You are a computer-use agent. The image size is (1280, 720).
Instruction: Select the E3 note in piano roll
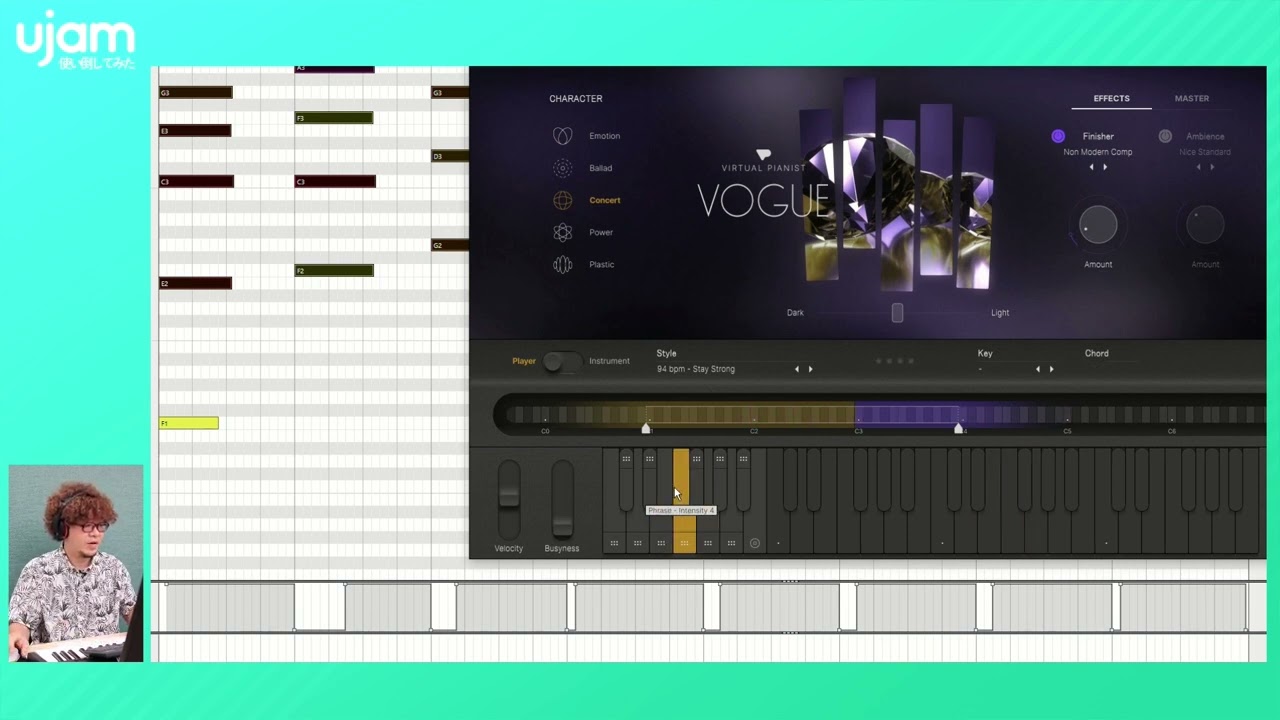coord(195,130)
